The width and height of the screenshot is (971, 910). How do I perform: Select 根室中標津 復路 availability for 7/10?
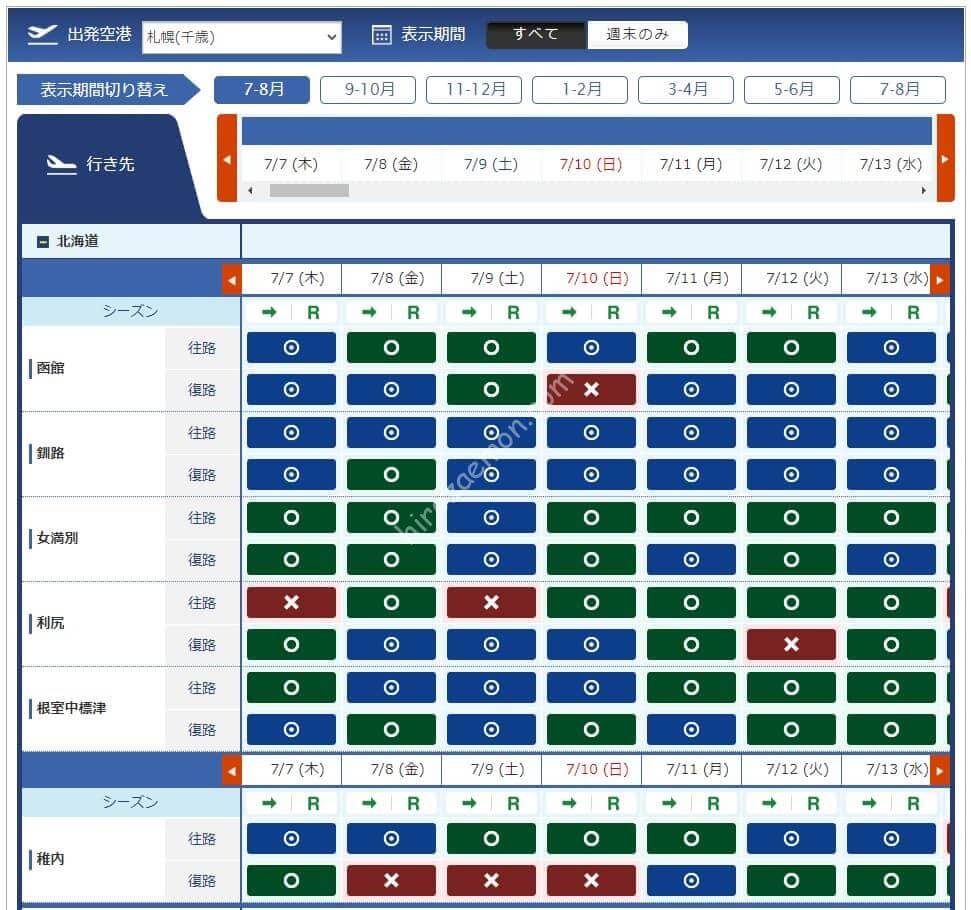click(x=591, y=730)
